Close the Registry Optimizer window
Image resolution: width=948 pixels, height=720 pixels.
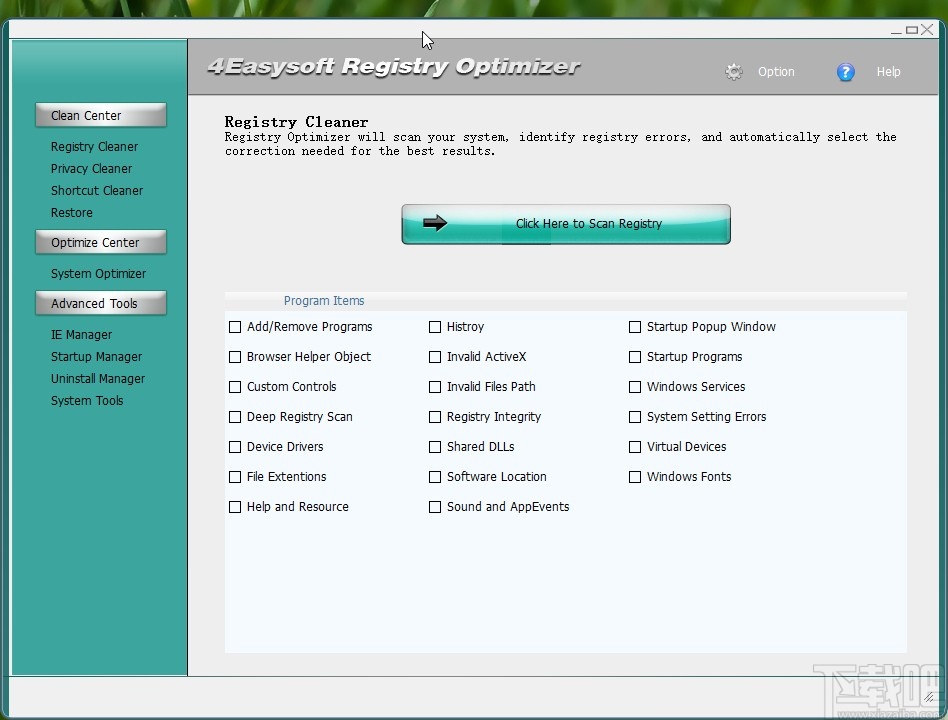(927, 30)
